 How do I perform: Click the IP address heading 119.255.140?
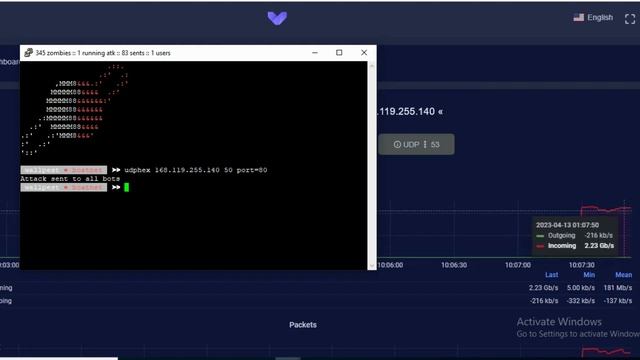click(x=410, y=111)
